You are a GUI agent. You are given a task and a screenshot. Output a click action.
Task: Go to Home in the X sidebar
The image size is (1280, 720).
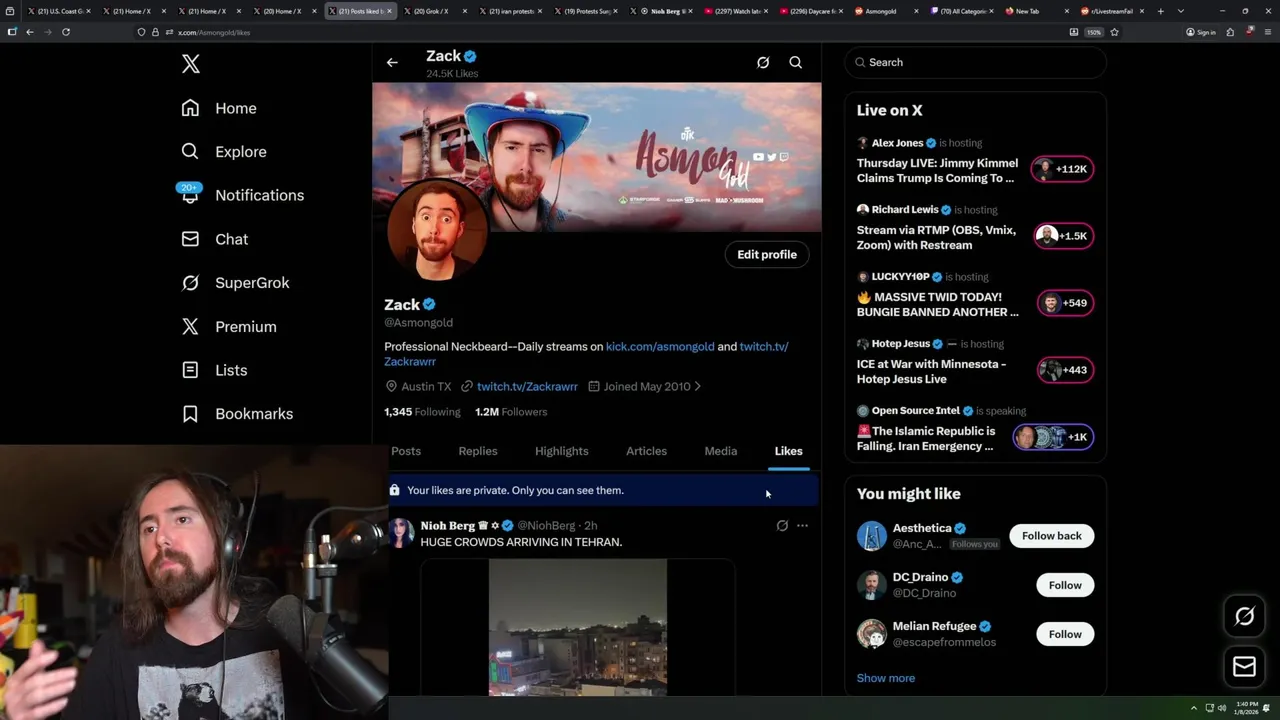[219, 108]
